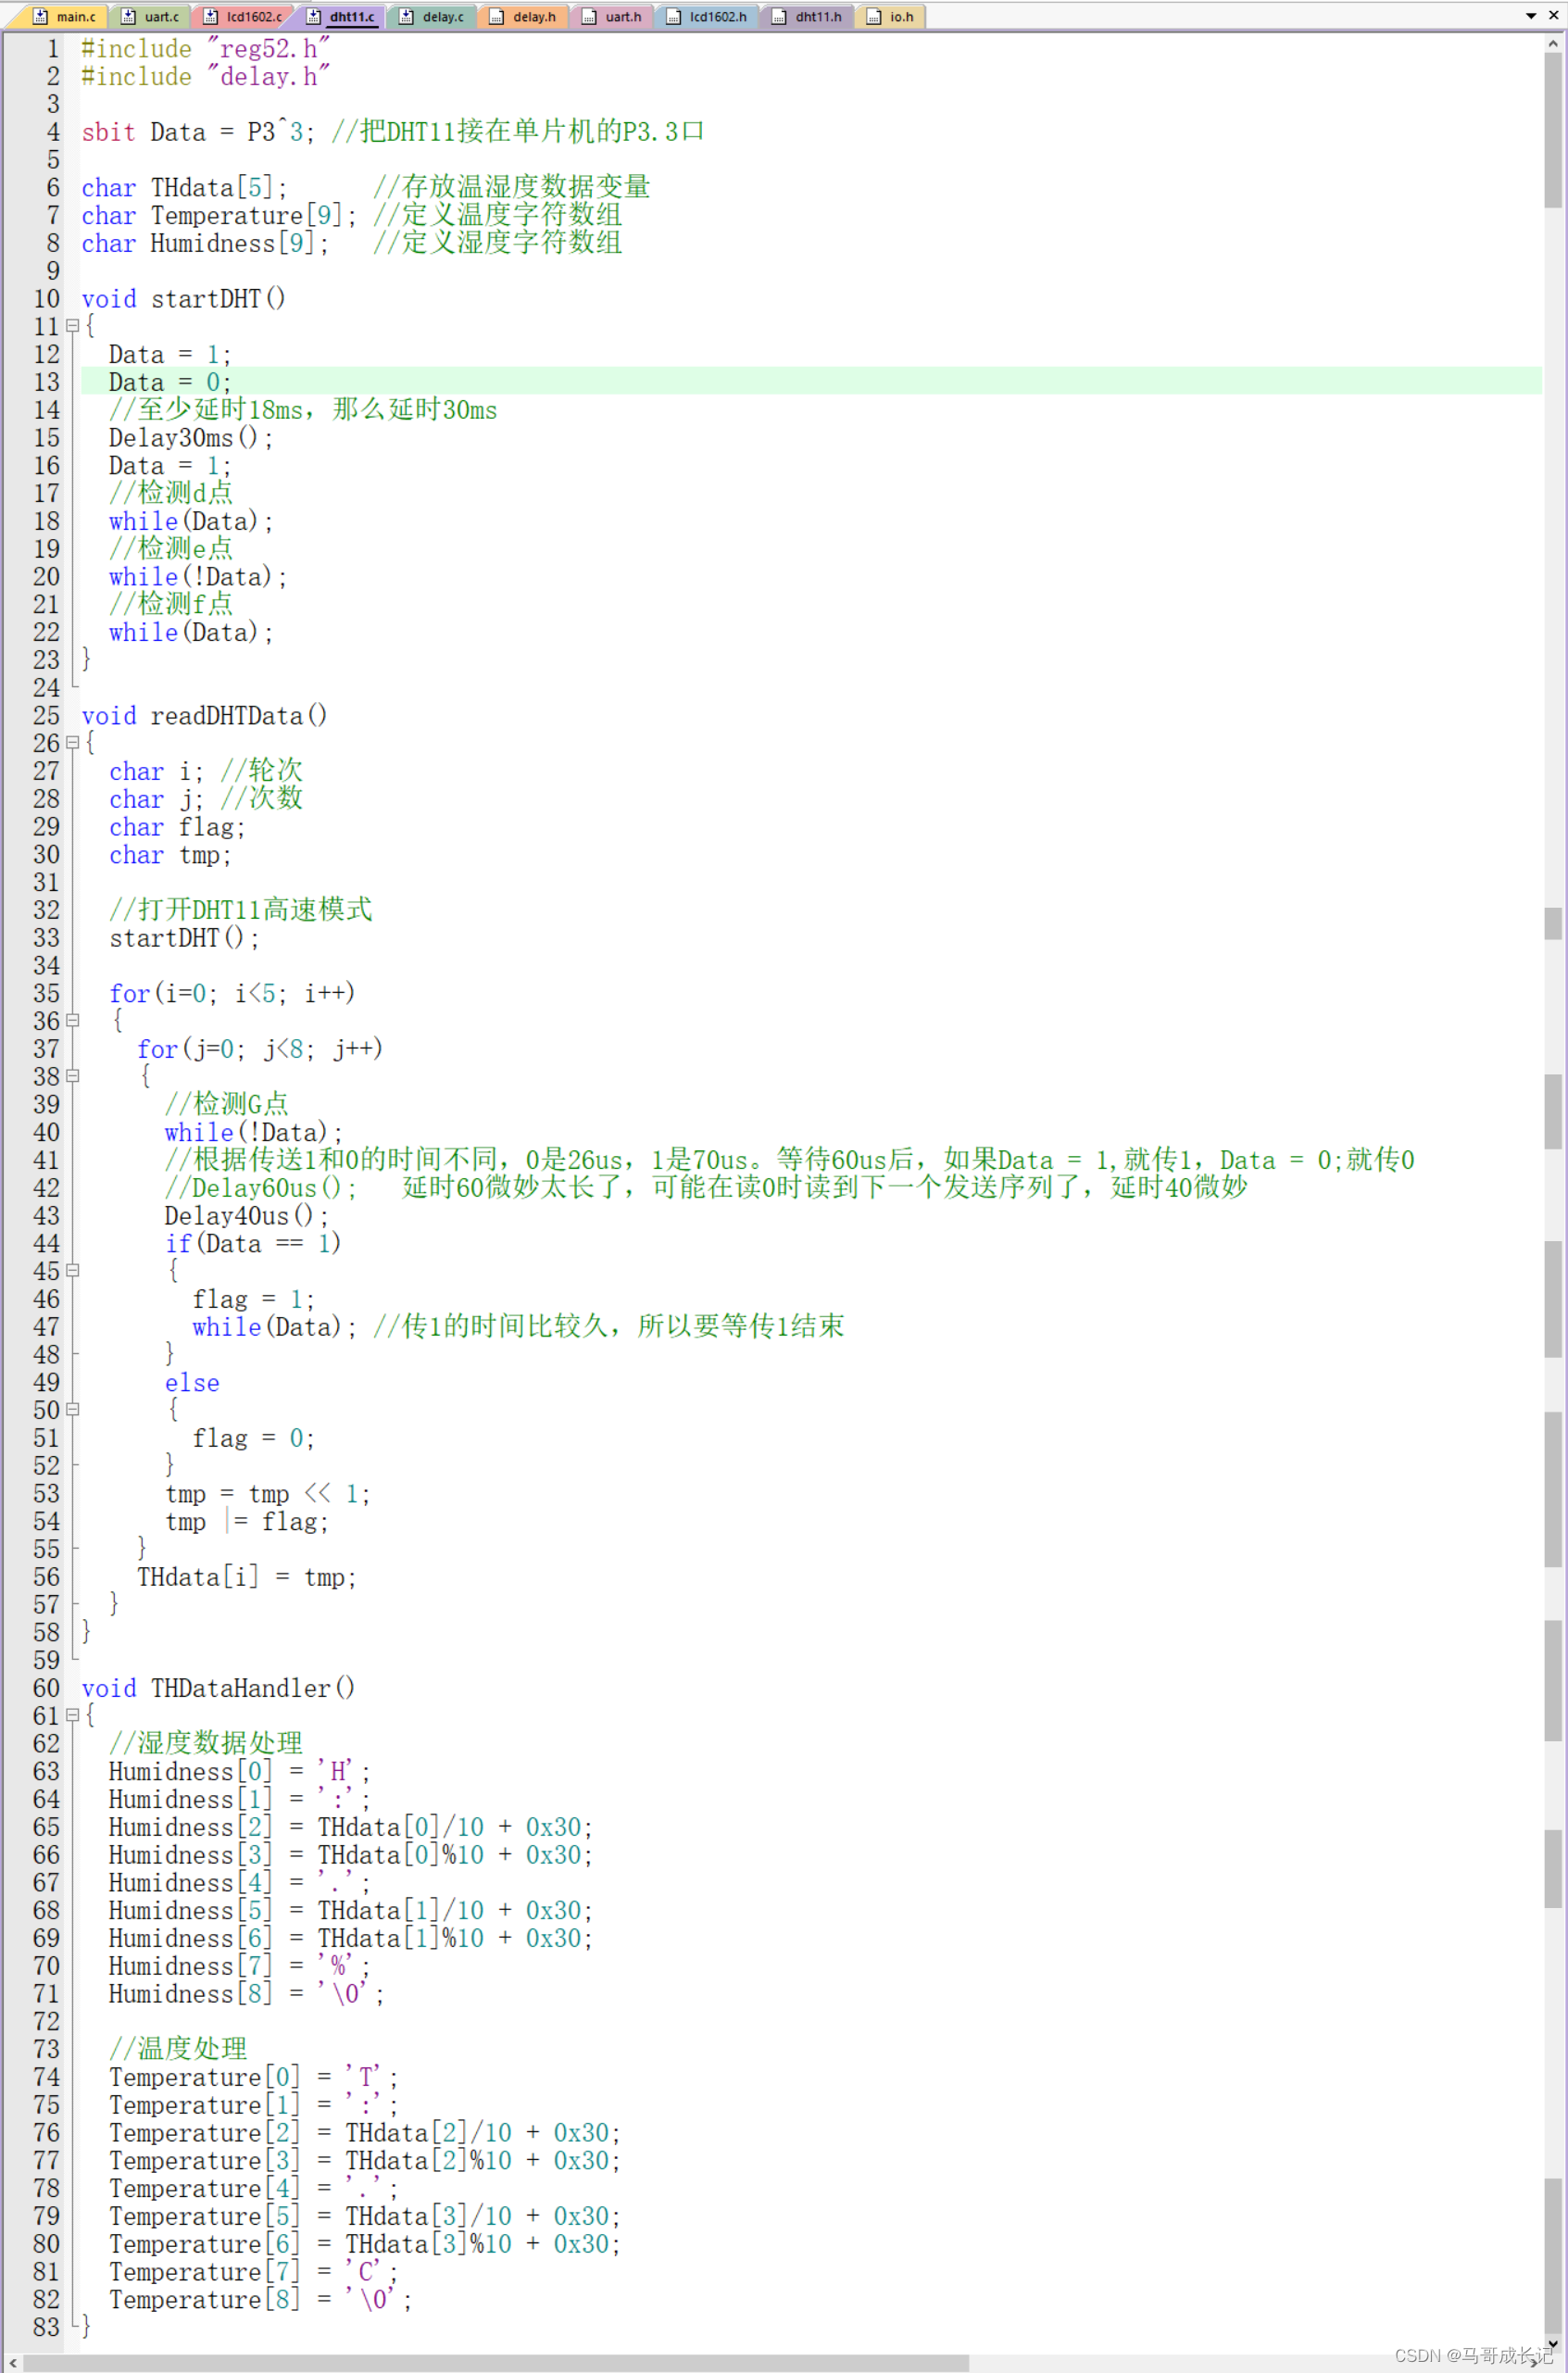Click the '#include "delay.h"' line
Screen dimensions: 1568x2373
205,77
